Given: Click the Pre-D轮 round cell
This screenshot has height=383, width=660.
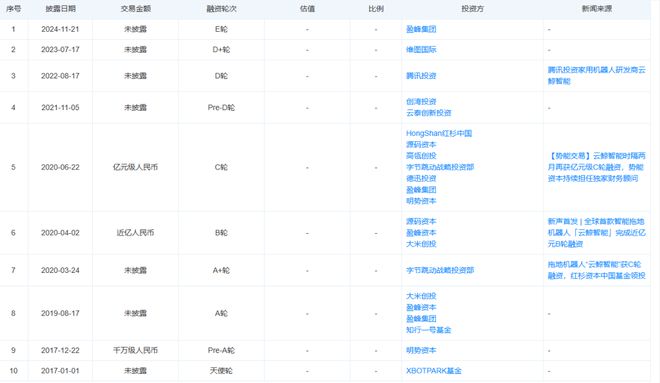Looking at the screenshot, I should coord(221,107).
